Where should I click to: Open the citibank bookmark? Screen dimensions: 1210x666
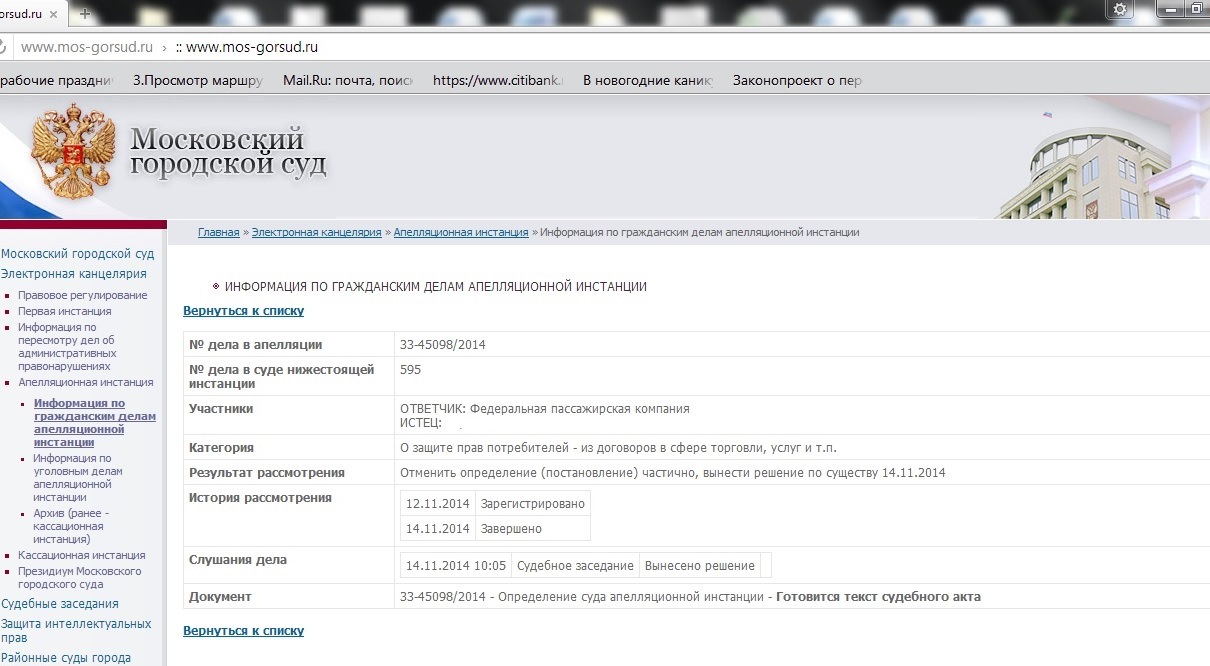497,81
